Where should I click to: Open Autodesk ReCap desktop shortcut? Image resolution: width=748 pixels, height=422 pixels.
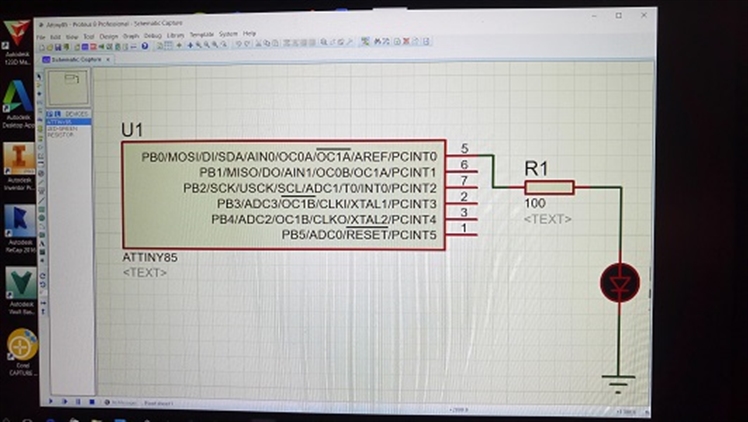(20, 229)
